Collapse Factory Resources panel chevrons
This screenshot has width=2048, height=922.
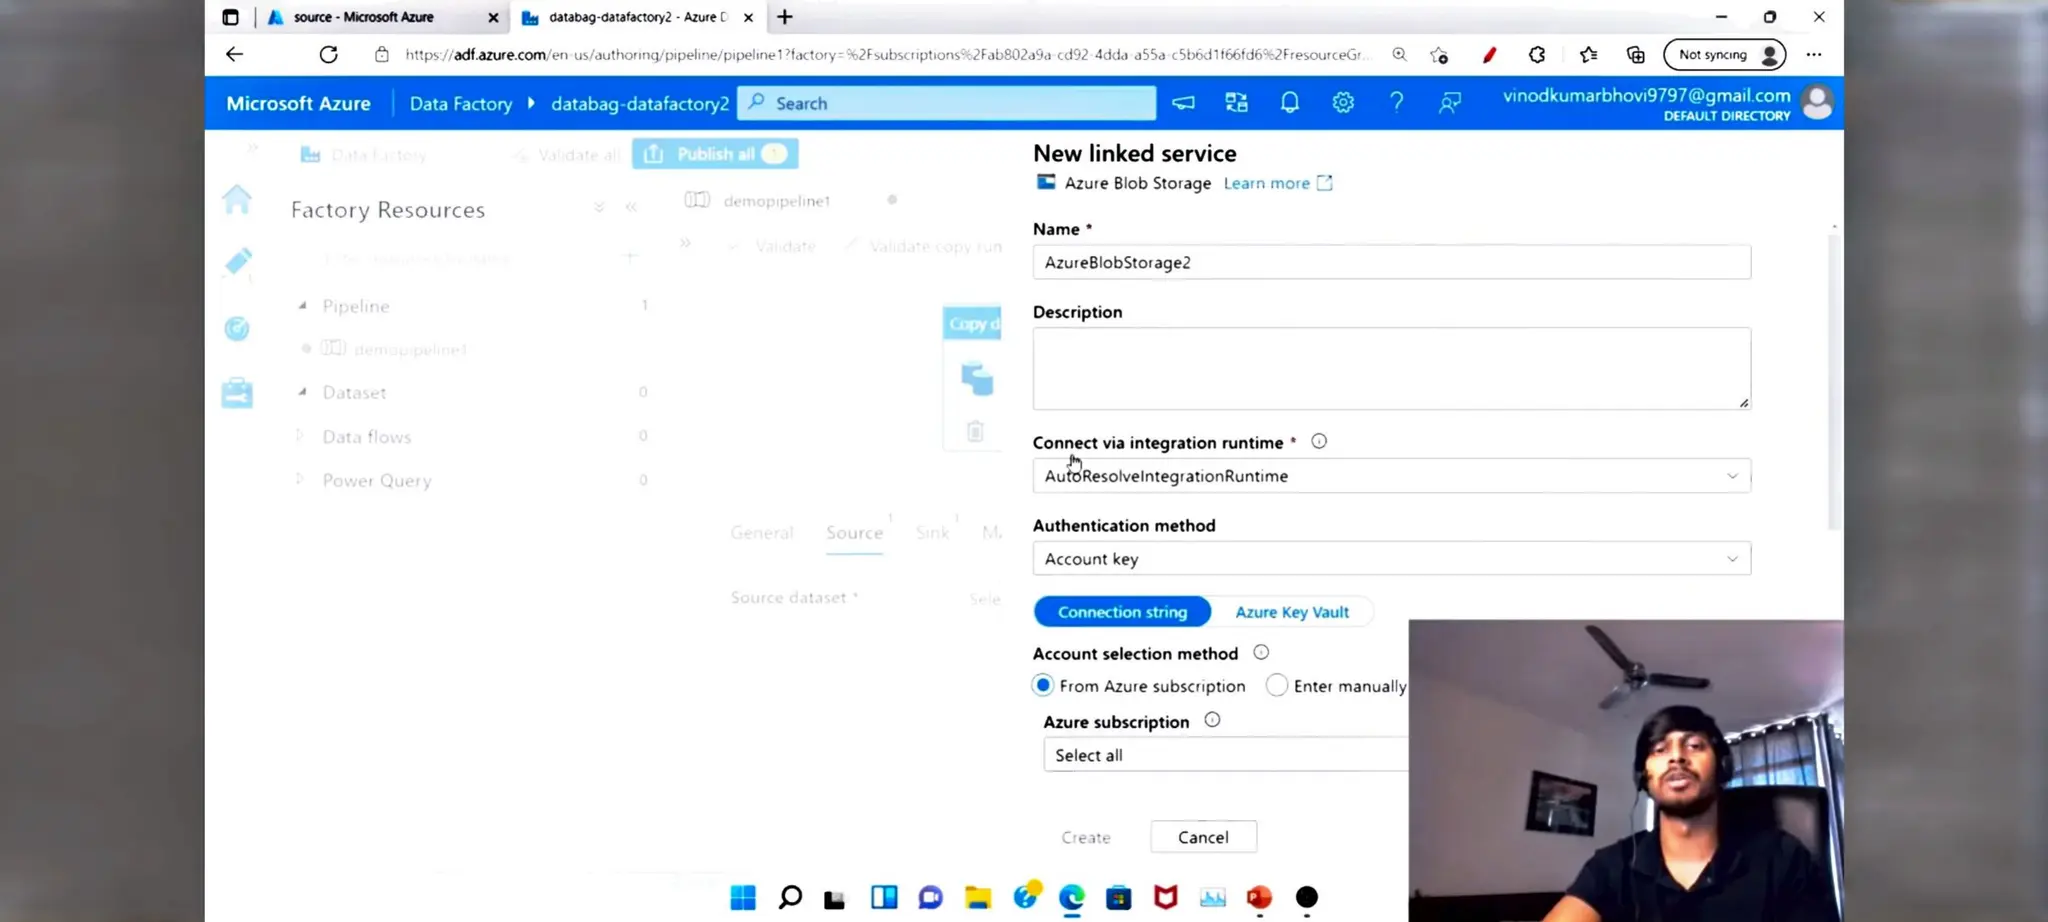pos(631,207)
